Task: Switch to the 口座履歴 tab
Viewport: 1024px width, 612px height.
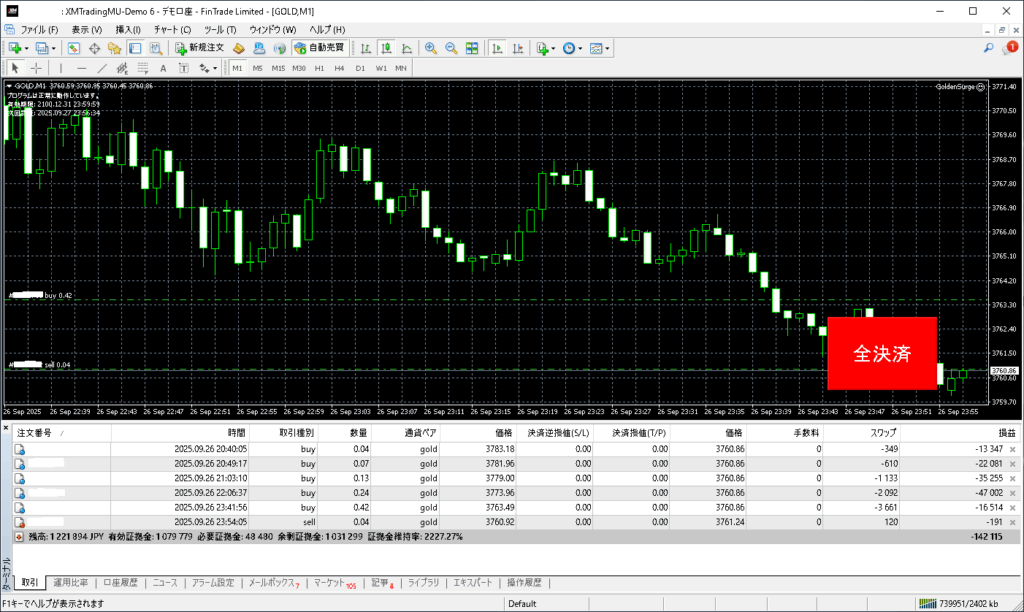Action: [x=121, y=582]
